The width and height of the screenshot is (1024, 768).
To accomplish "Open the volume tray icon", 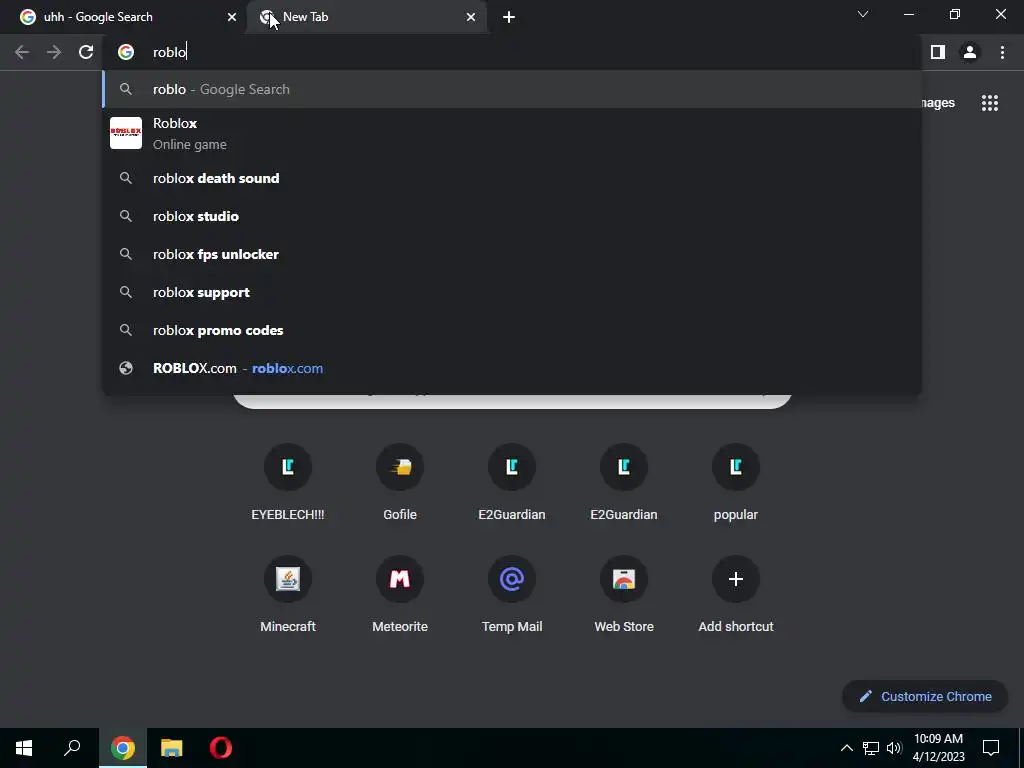I will 894,748.
